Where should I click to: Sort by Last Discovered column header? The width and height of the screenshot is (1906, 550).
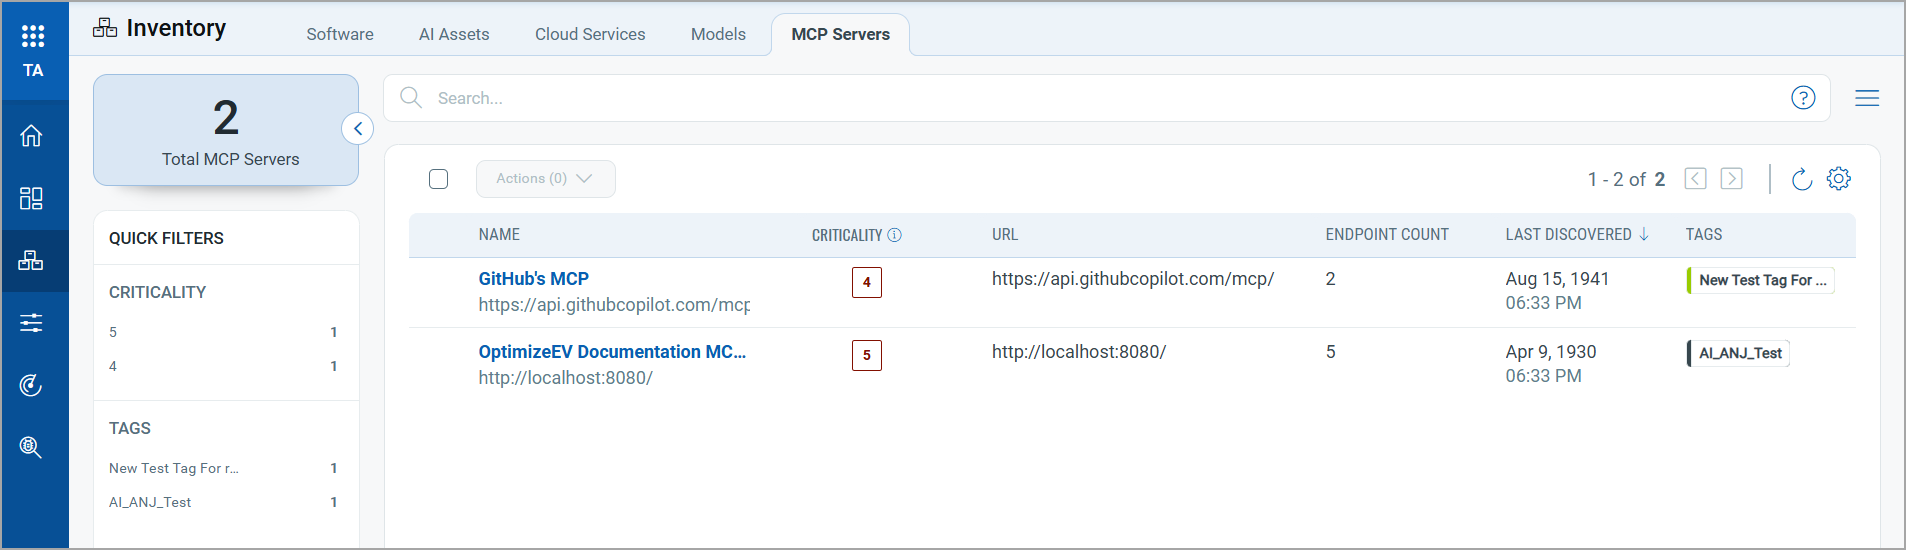pos(1568,234)
